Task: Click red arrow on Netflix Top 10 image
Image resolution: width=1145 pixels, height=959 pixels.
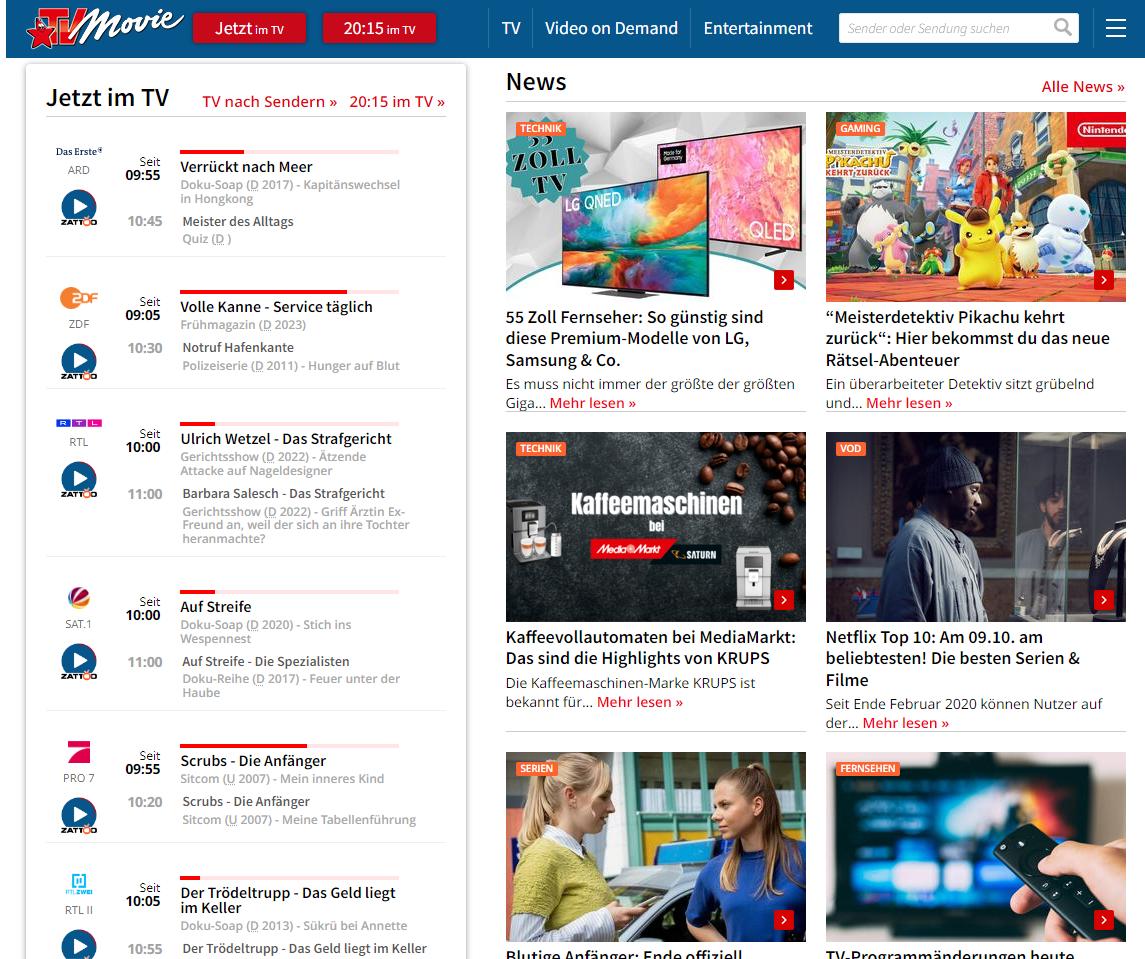Action: [1103, 600]
